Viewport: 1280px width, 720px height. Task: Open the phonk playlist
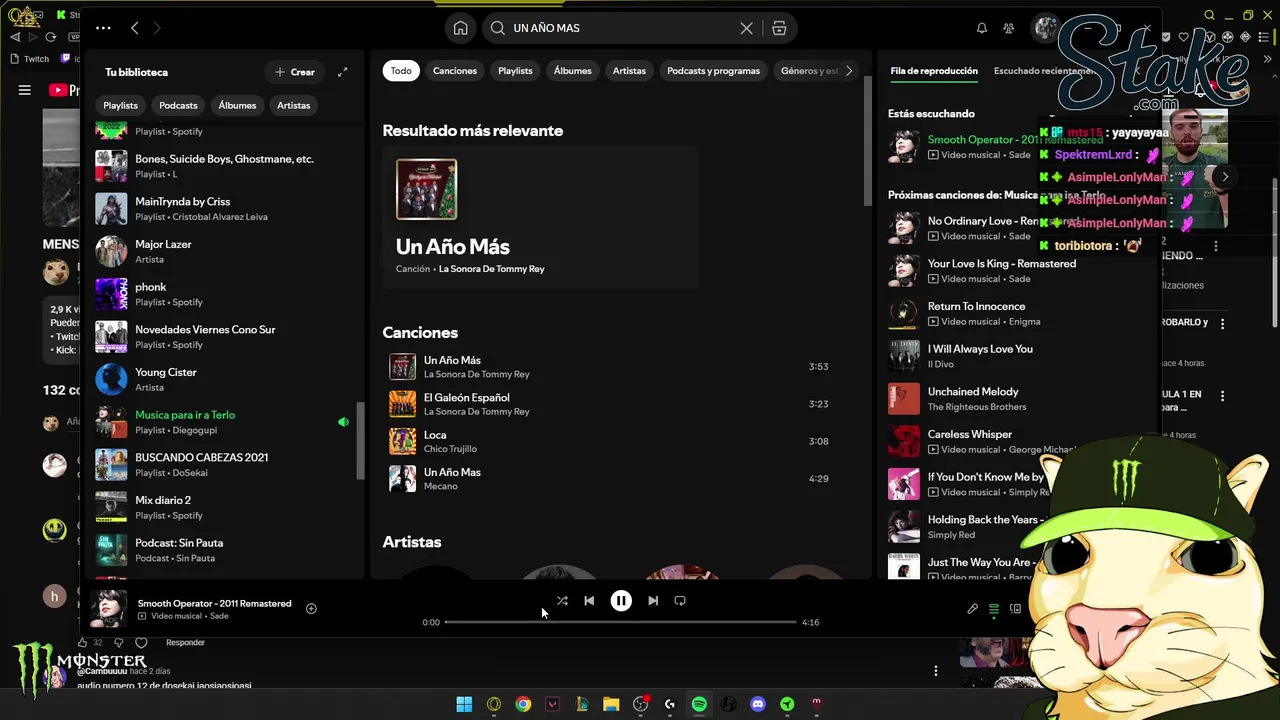[226, 294]
